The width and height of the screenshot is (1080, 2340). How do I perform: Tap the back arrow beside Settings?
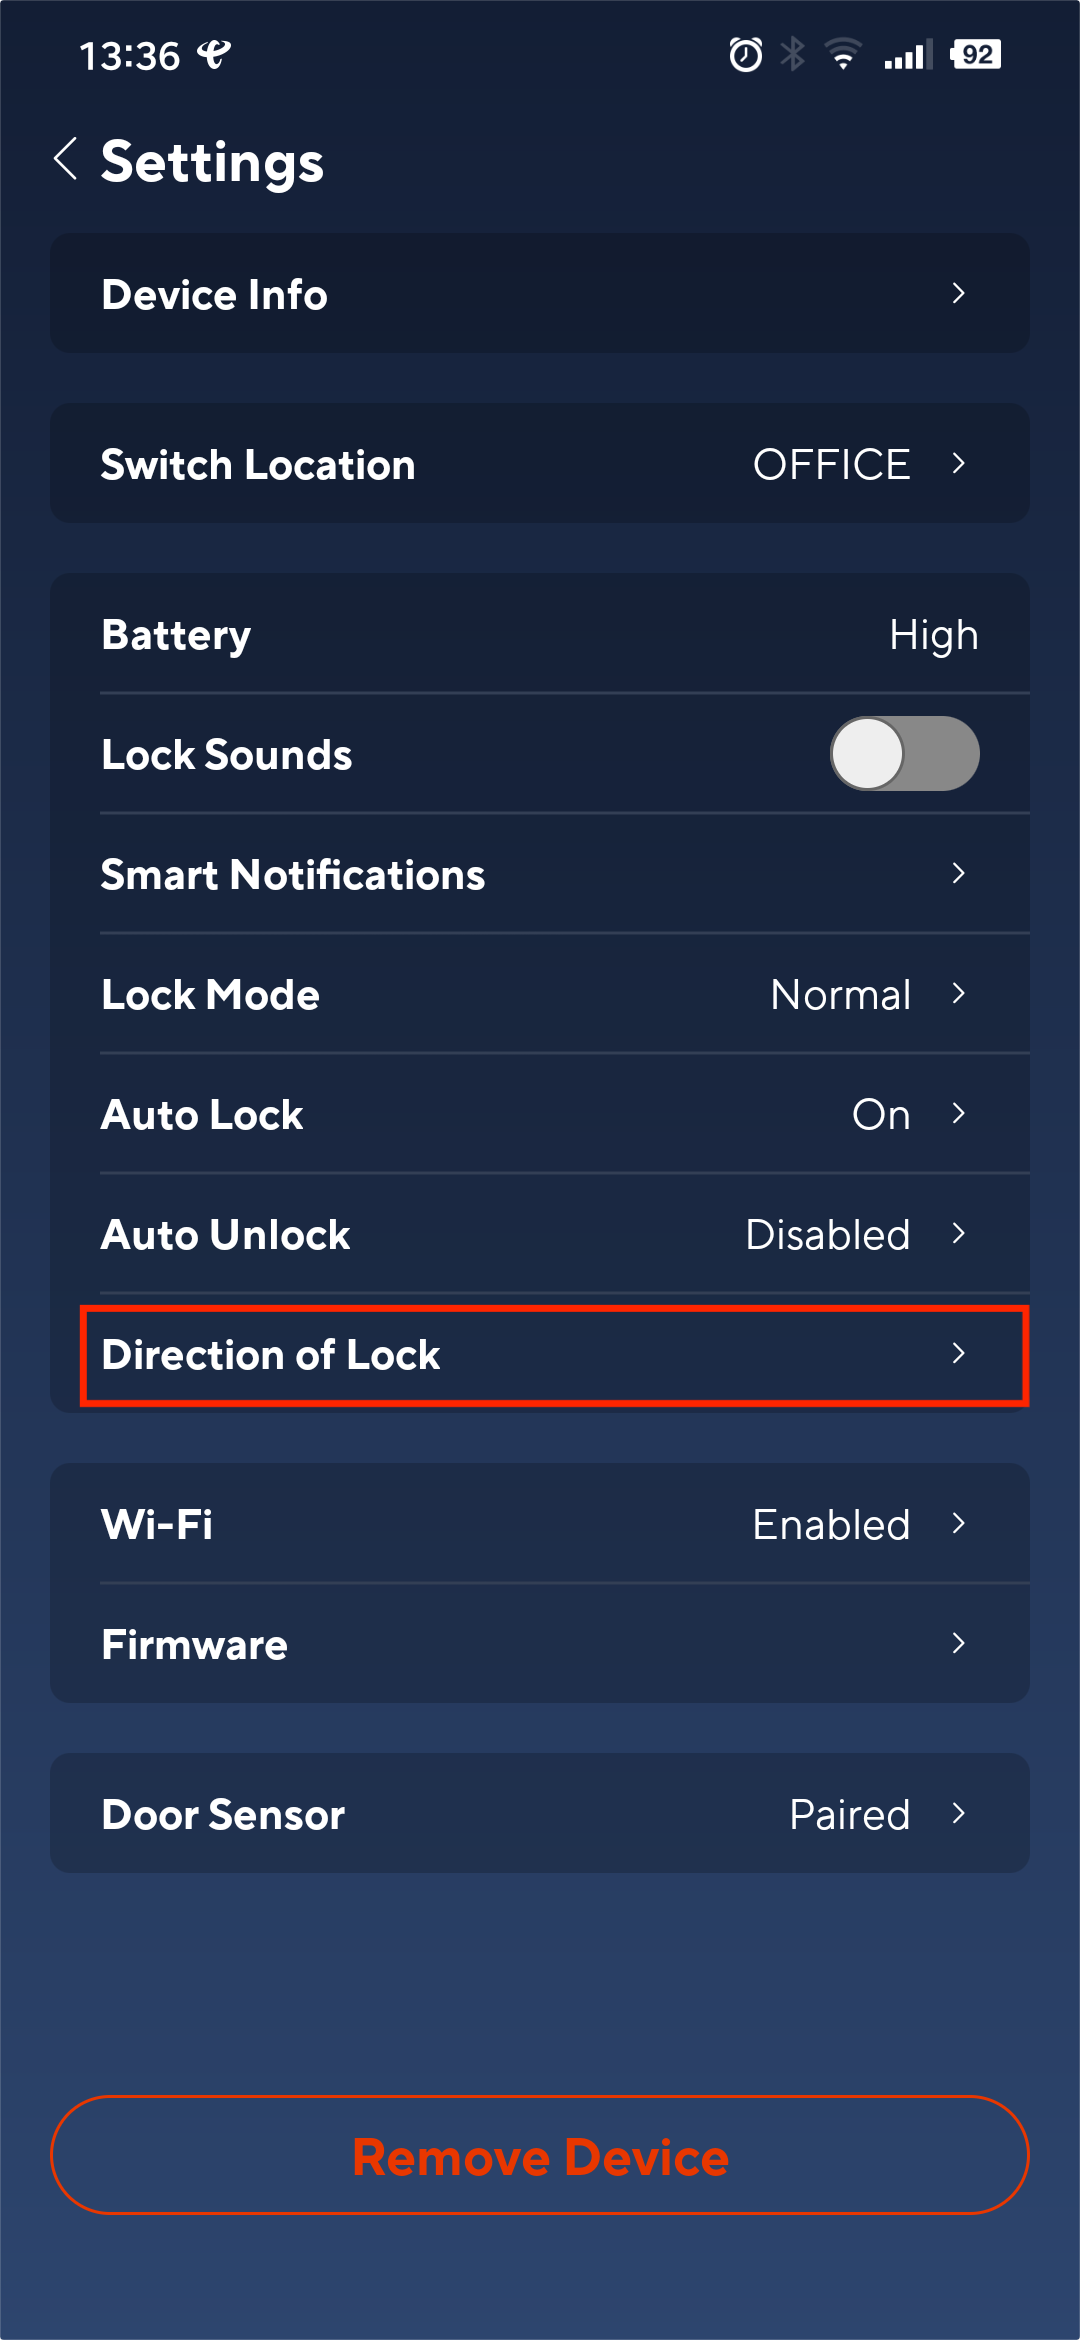66,159
